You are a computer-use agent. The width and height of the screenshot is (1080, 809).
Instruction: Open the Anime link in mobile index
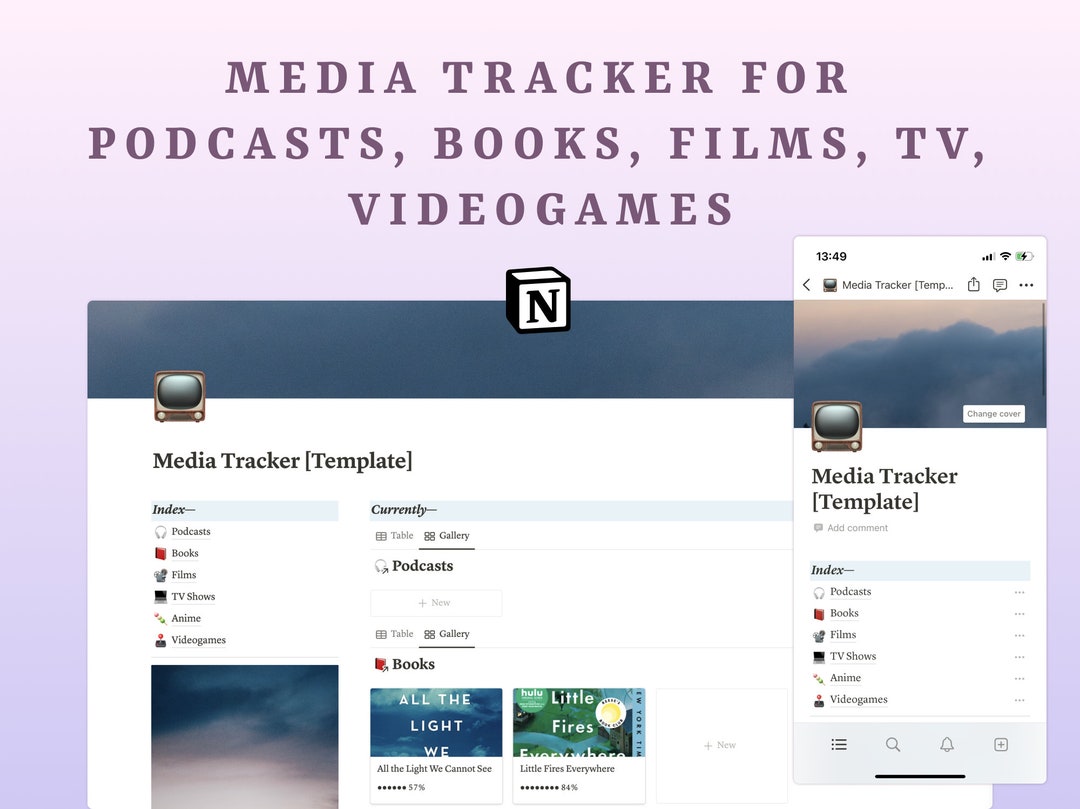coord(845,678)
